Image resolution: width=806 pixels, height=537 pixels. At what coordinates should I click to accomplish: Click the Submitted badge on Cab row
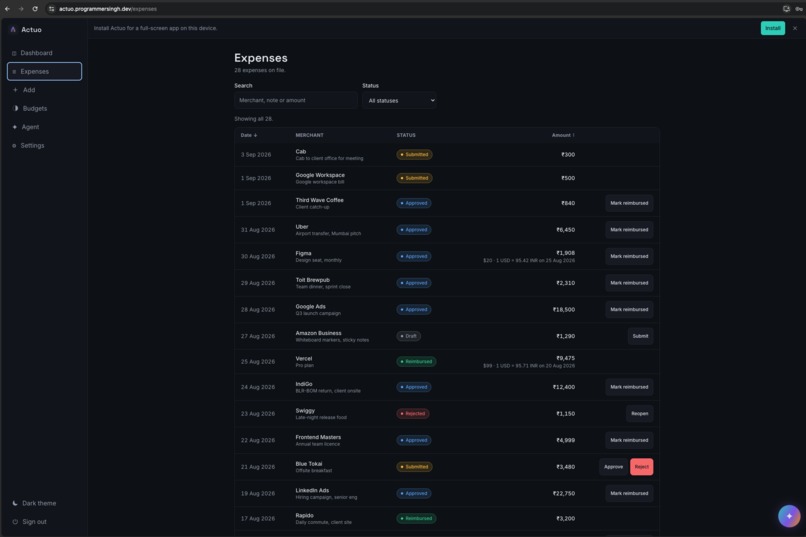pos(414,155)
